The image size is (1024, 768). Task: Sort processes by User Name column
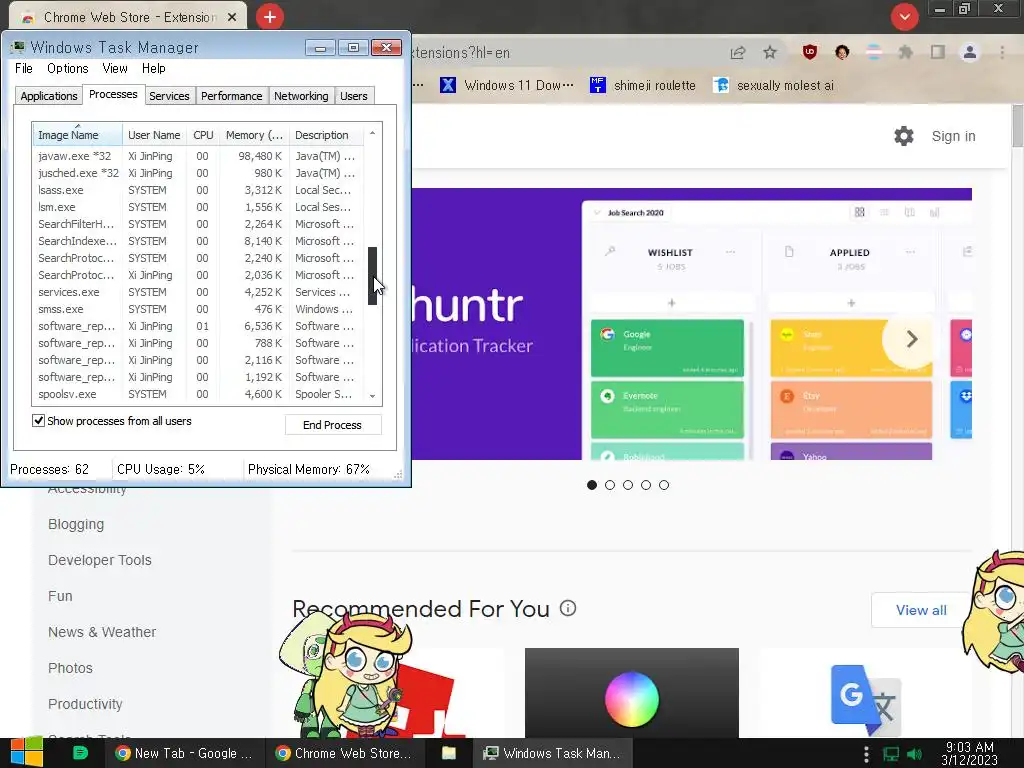154,135
